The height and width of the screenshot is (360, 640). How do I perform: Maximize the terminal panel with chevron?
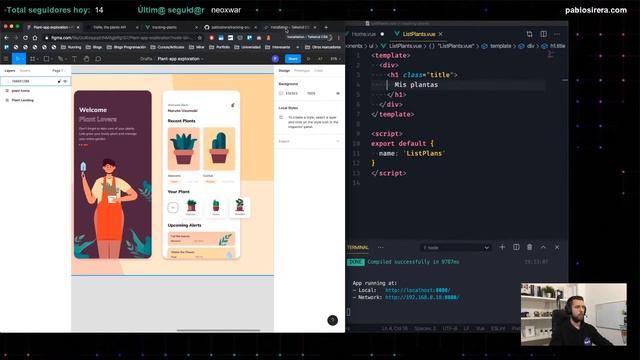pyautogui.click(x=543, y=247)
